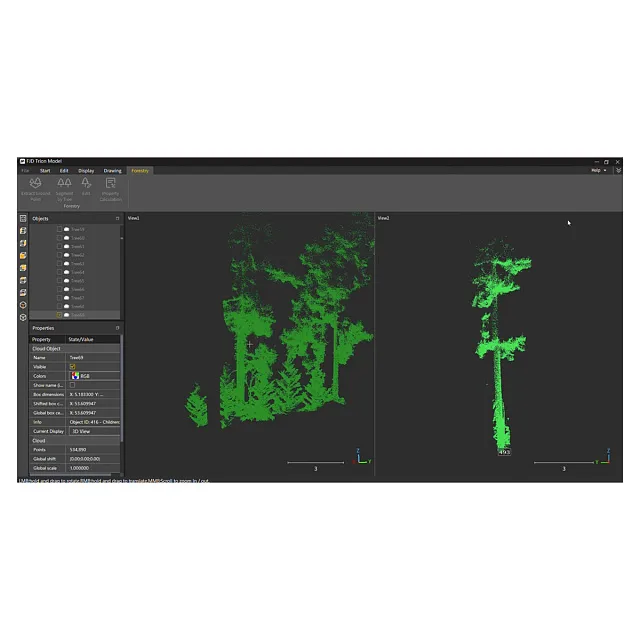Select the Segment by Tree tool
640x640 pixels.
point(64,189)
